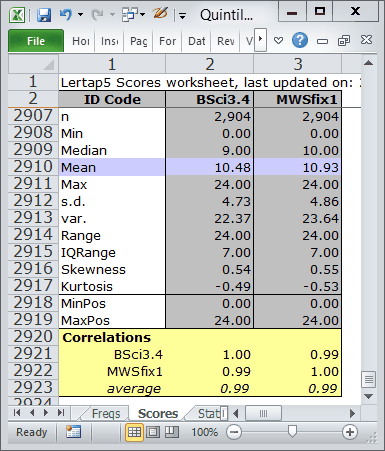Click the italic average label cell
385x451 pixels.
pos(112,388)
